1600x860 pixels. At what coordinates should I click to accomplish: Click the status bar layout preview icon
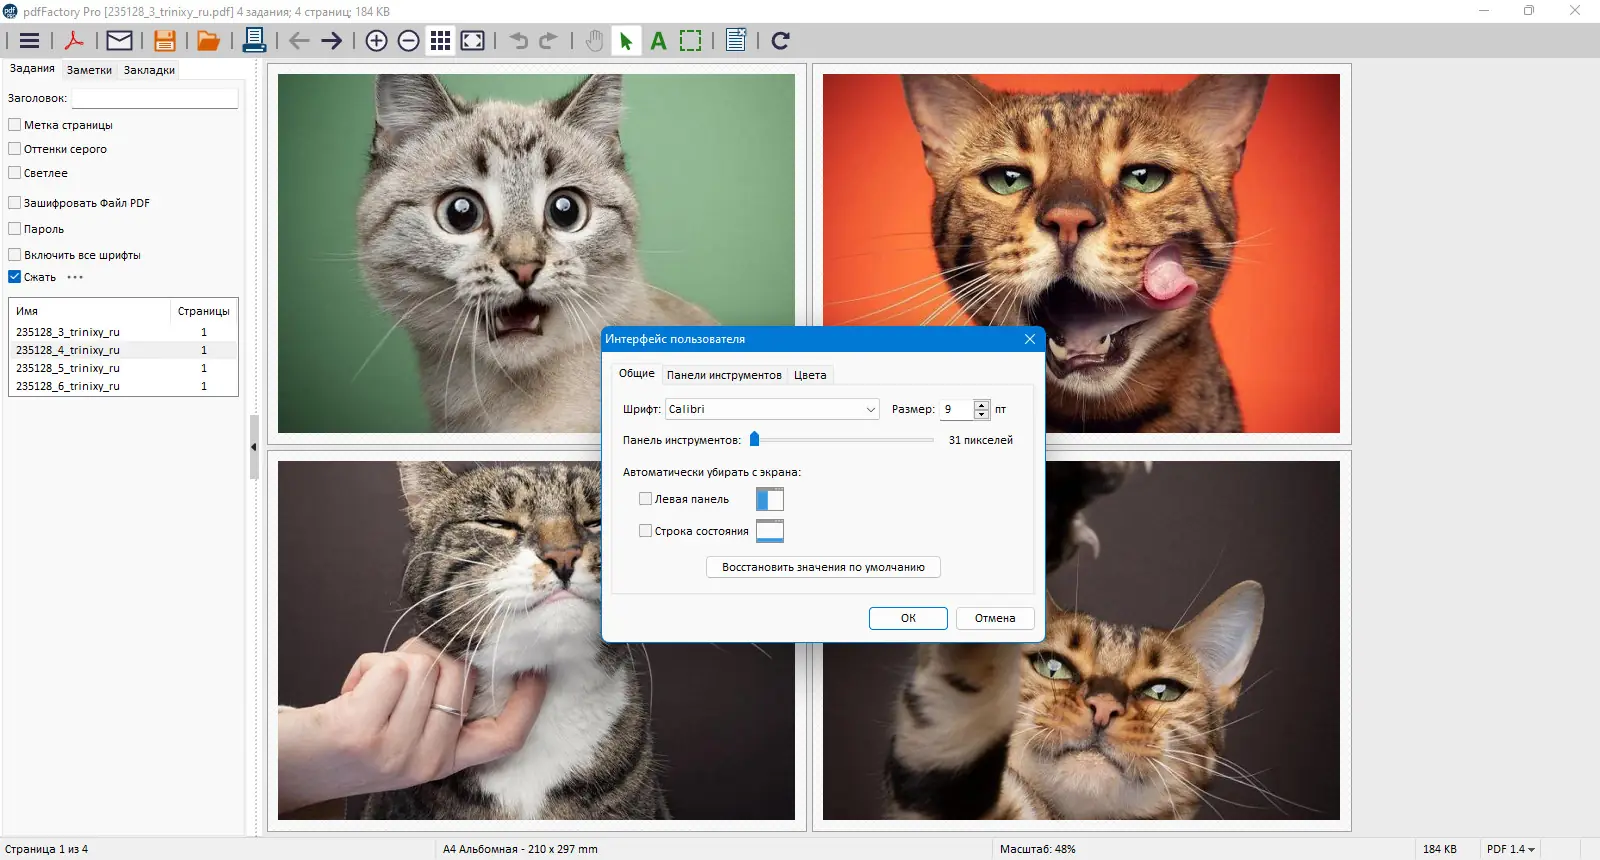(x=770, y=531)
